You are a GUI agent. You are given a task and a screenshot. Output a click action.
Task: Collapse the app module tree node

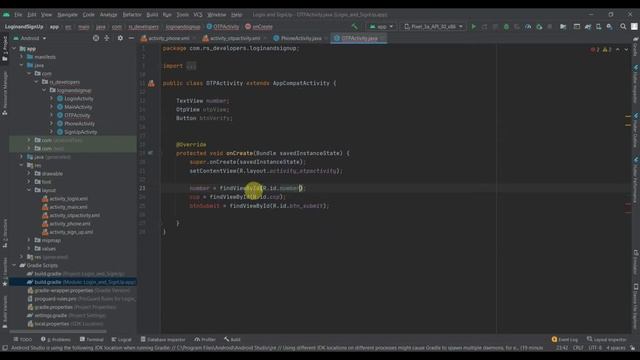tap(15, 49)
